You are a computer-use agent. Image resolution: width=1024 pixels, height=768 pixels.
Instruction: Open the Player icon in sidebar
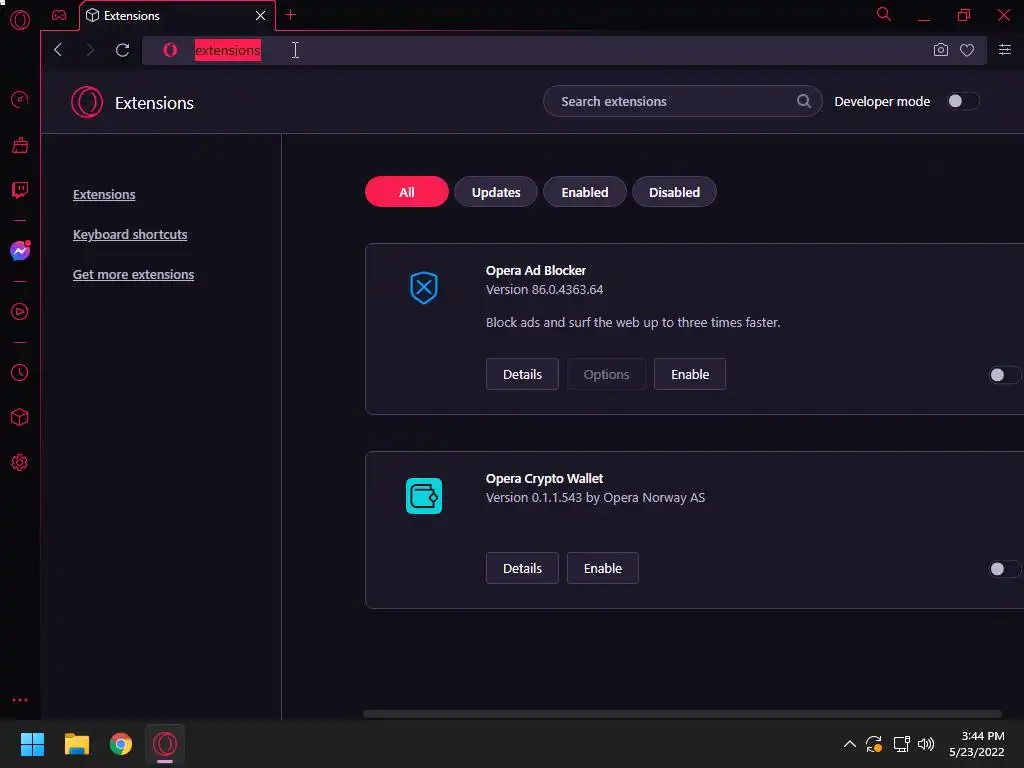click(x=20, y=312)
